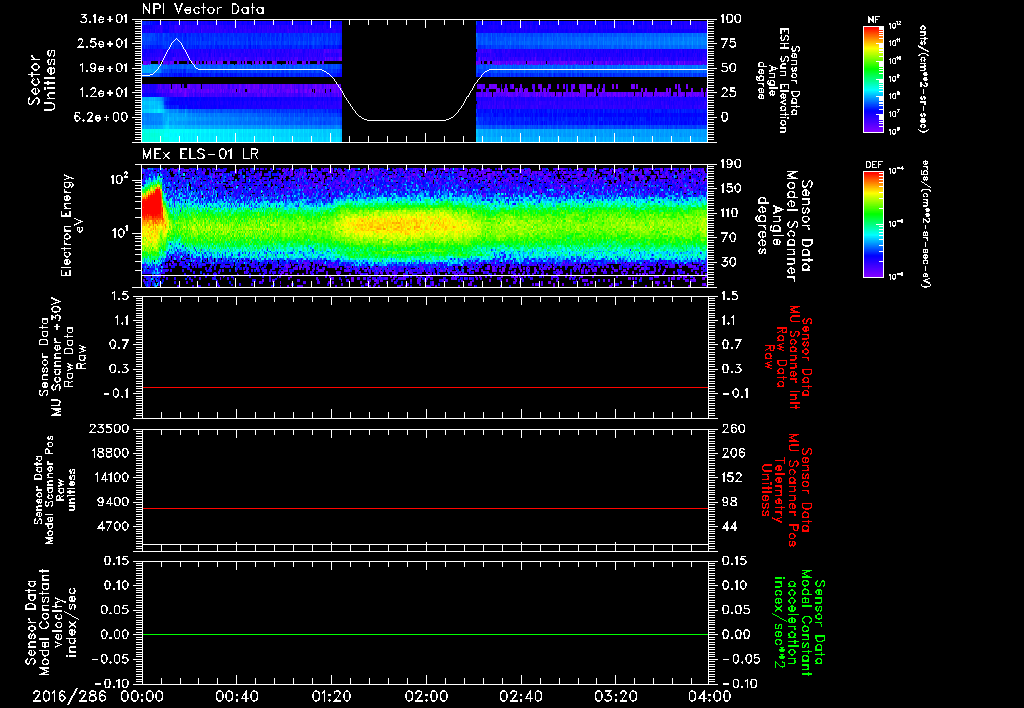Click the '70' scanner angle tick value
1024x708 pixels.
[x=729, y=237]
